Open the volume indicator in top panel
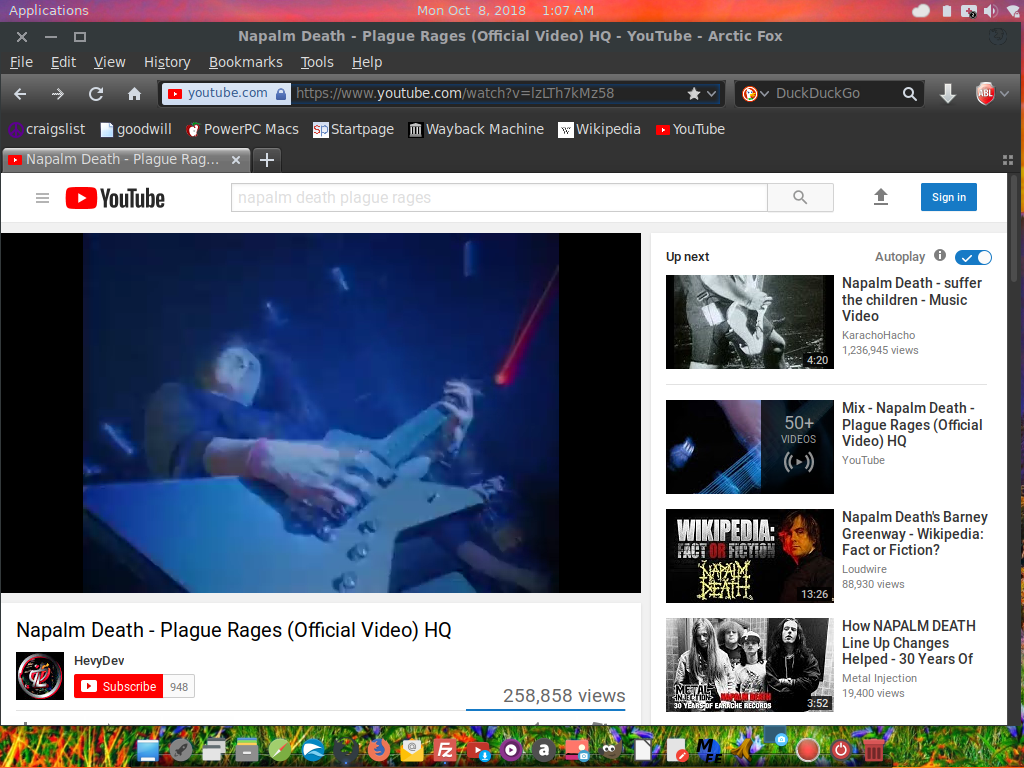This screenshot has width=1024, height=768. [991, 10]
